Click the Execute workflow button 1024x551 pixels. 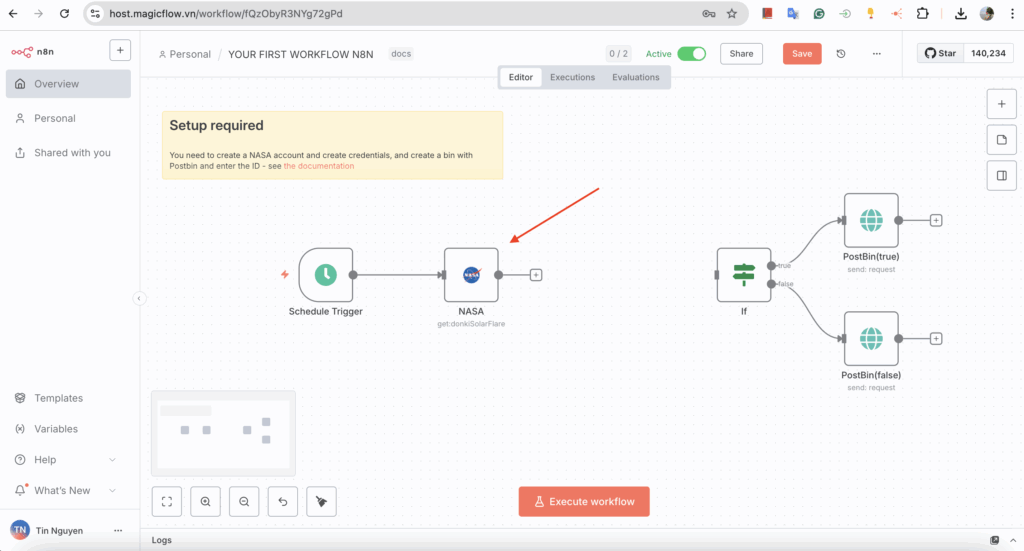coord(584,502)
